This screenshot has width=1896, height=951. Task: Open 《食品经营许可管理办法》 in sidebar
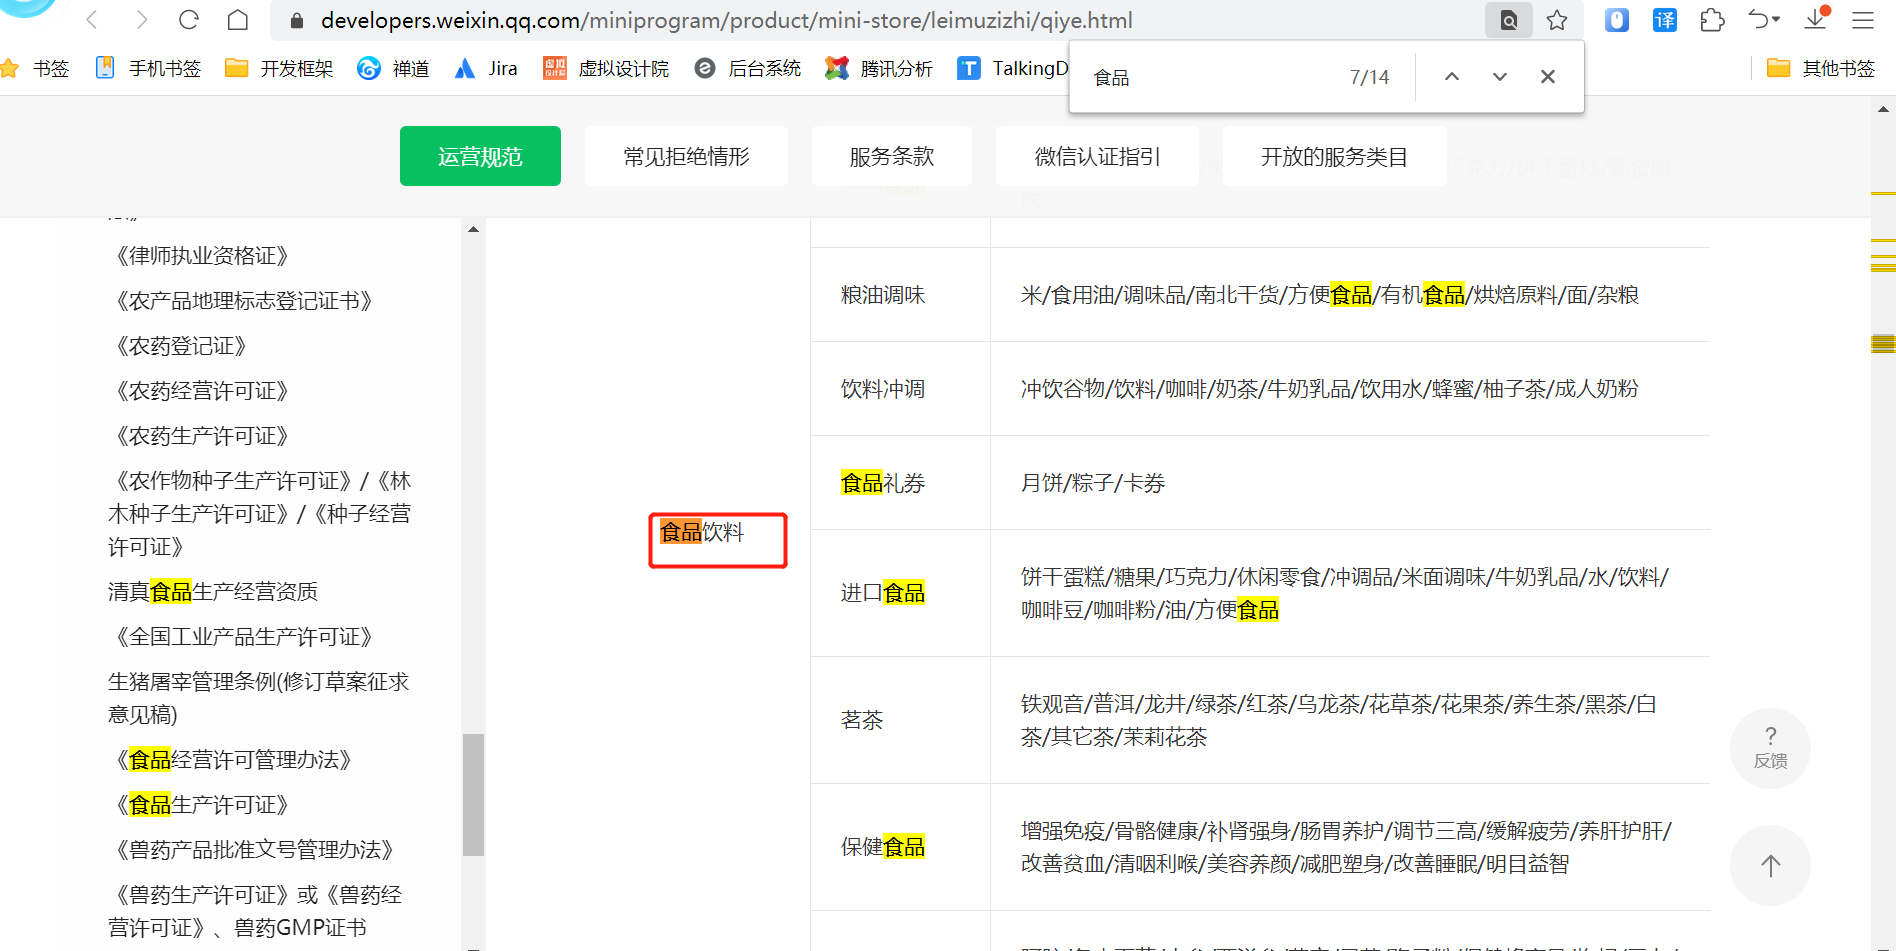click(234, 760)
